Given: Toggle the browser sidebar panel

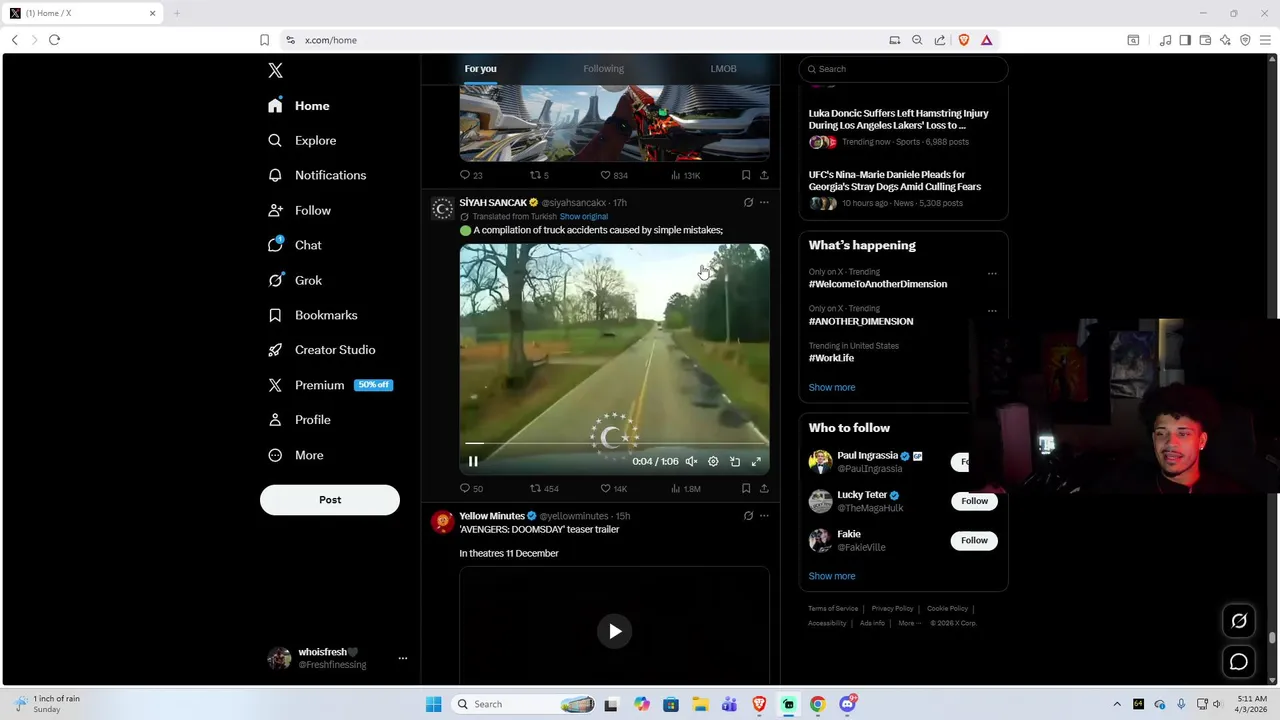Looking at the screenshot, I should [1185, 40].
